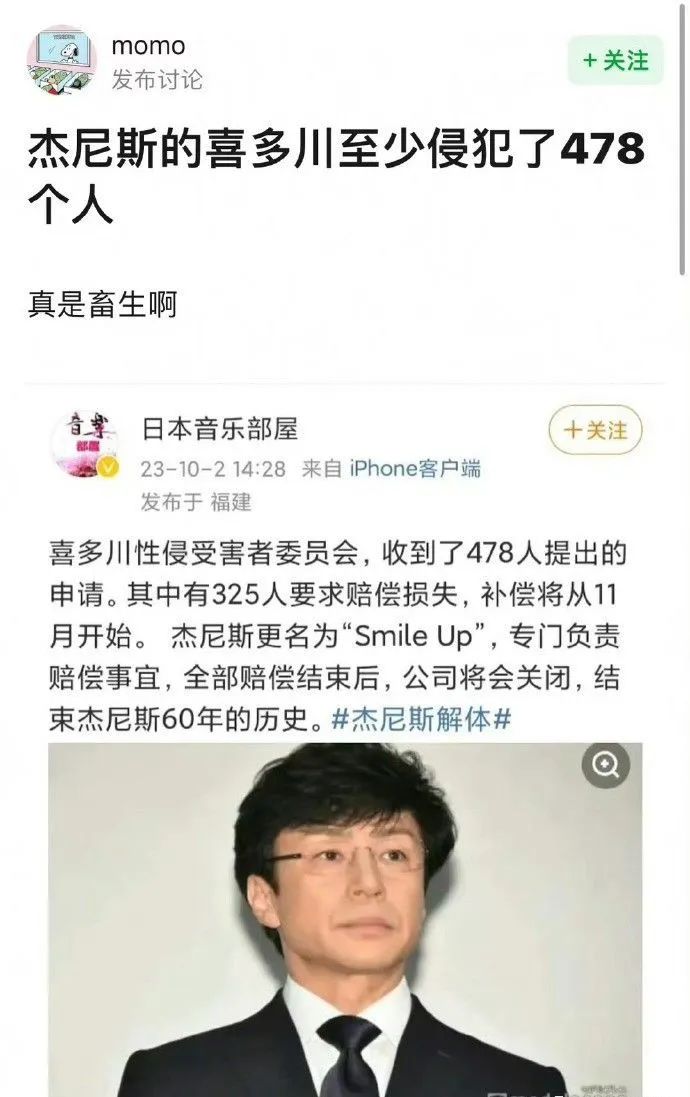The height and width of the screenshot is (1097, 690).
Task: Click the 23-10-2 14:28 timestamp
Action: point(213,468)
